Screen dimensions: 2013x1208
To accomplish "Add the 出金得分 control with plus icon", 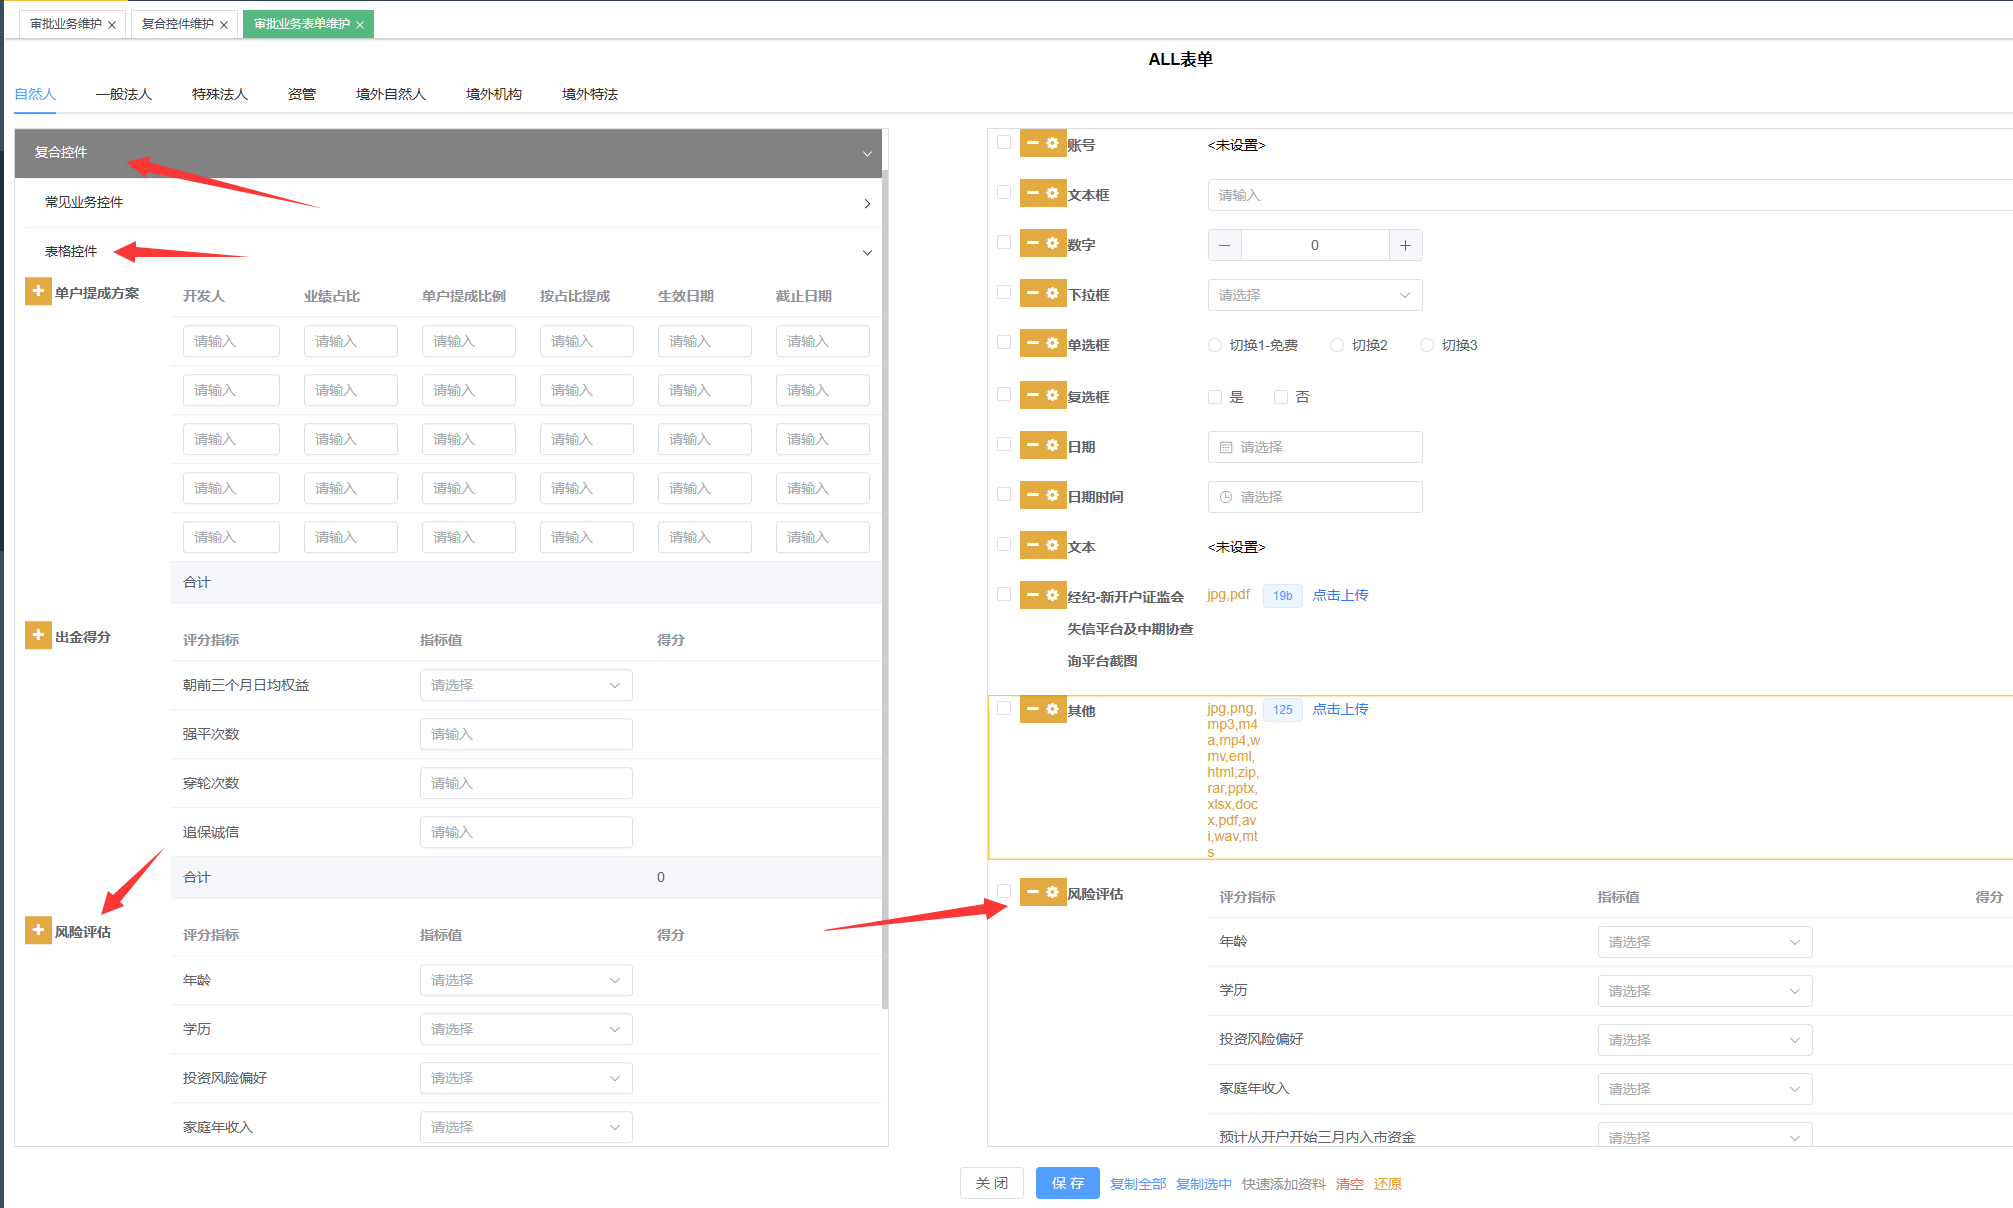I will coord(38,636).
